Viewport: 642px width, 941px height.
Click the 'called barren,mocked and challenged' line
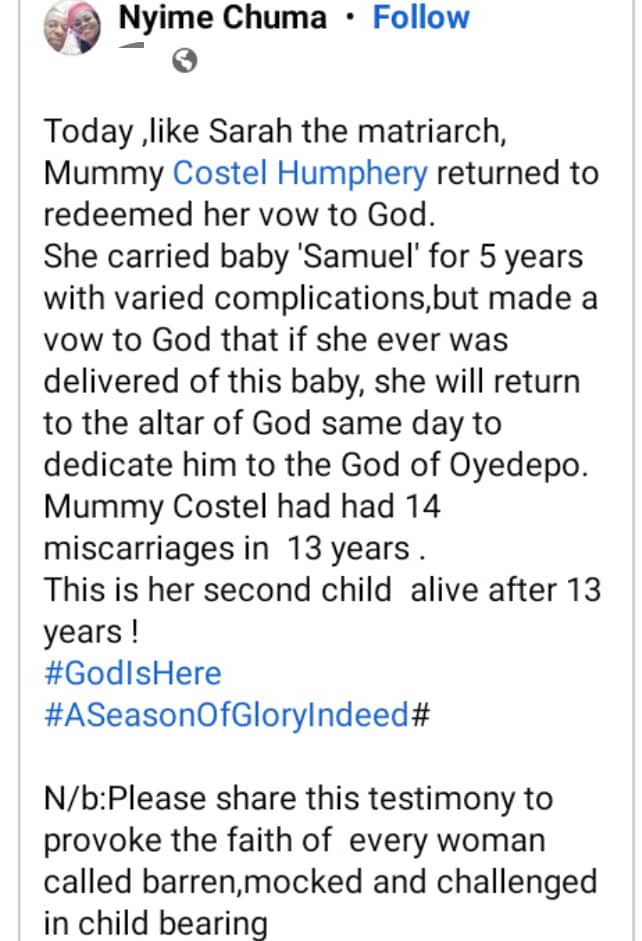[x=320, y=882]
